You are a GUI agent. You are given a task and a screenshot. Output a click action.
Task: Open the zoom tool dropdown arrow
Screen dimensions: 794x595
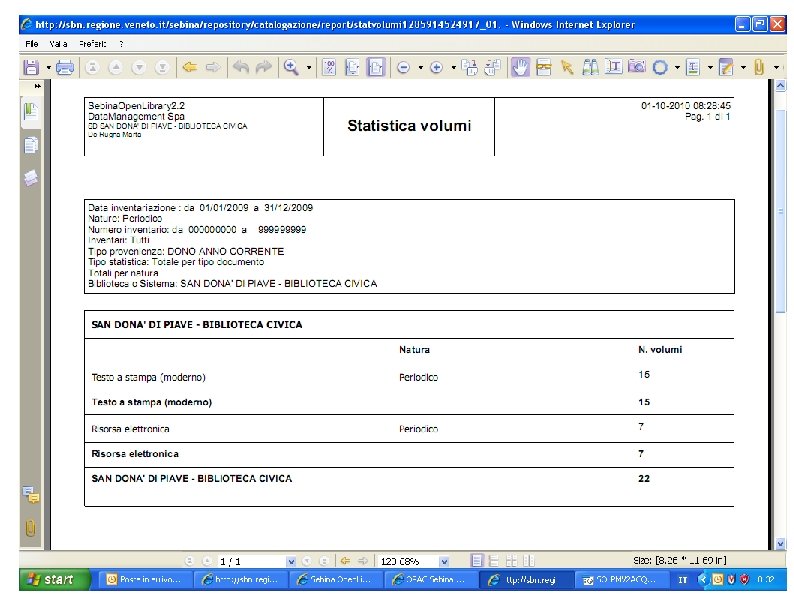click(308, 67)
